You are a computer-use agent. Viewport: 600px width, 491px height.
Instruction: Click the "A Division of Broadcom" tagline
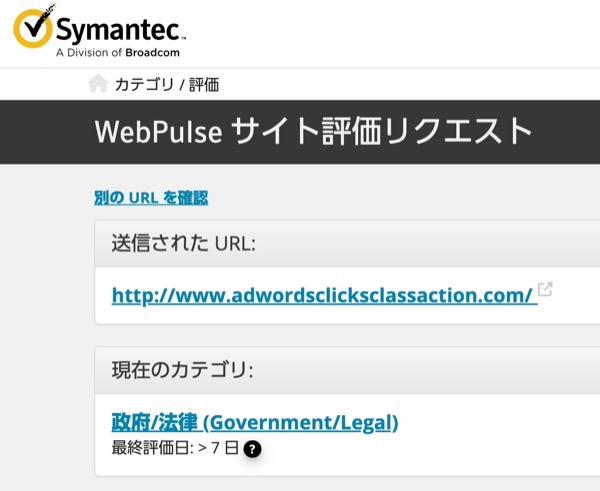pyautogui.click(x=118, y=52)
